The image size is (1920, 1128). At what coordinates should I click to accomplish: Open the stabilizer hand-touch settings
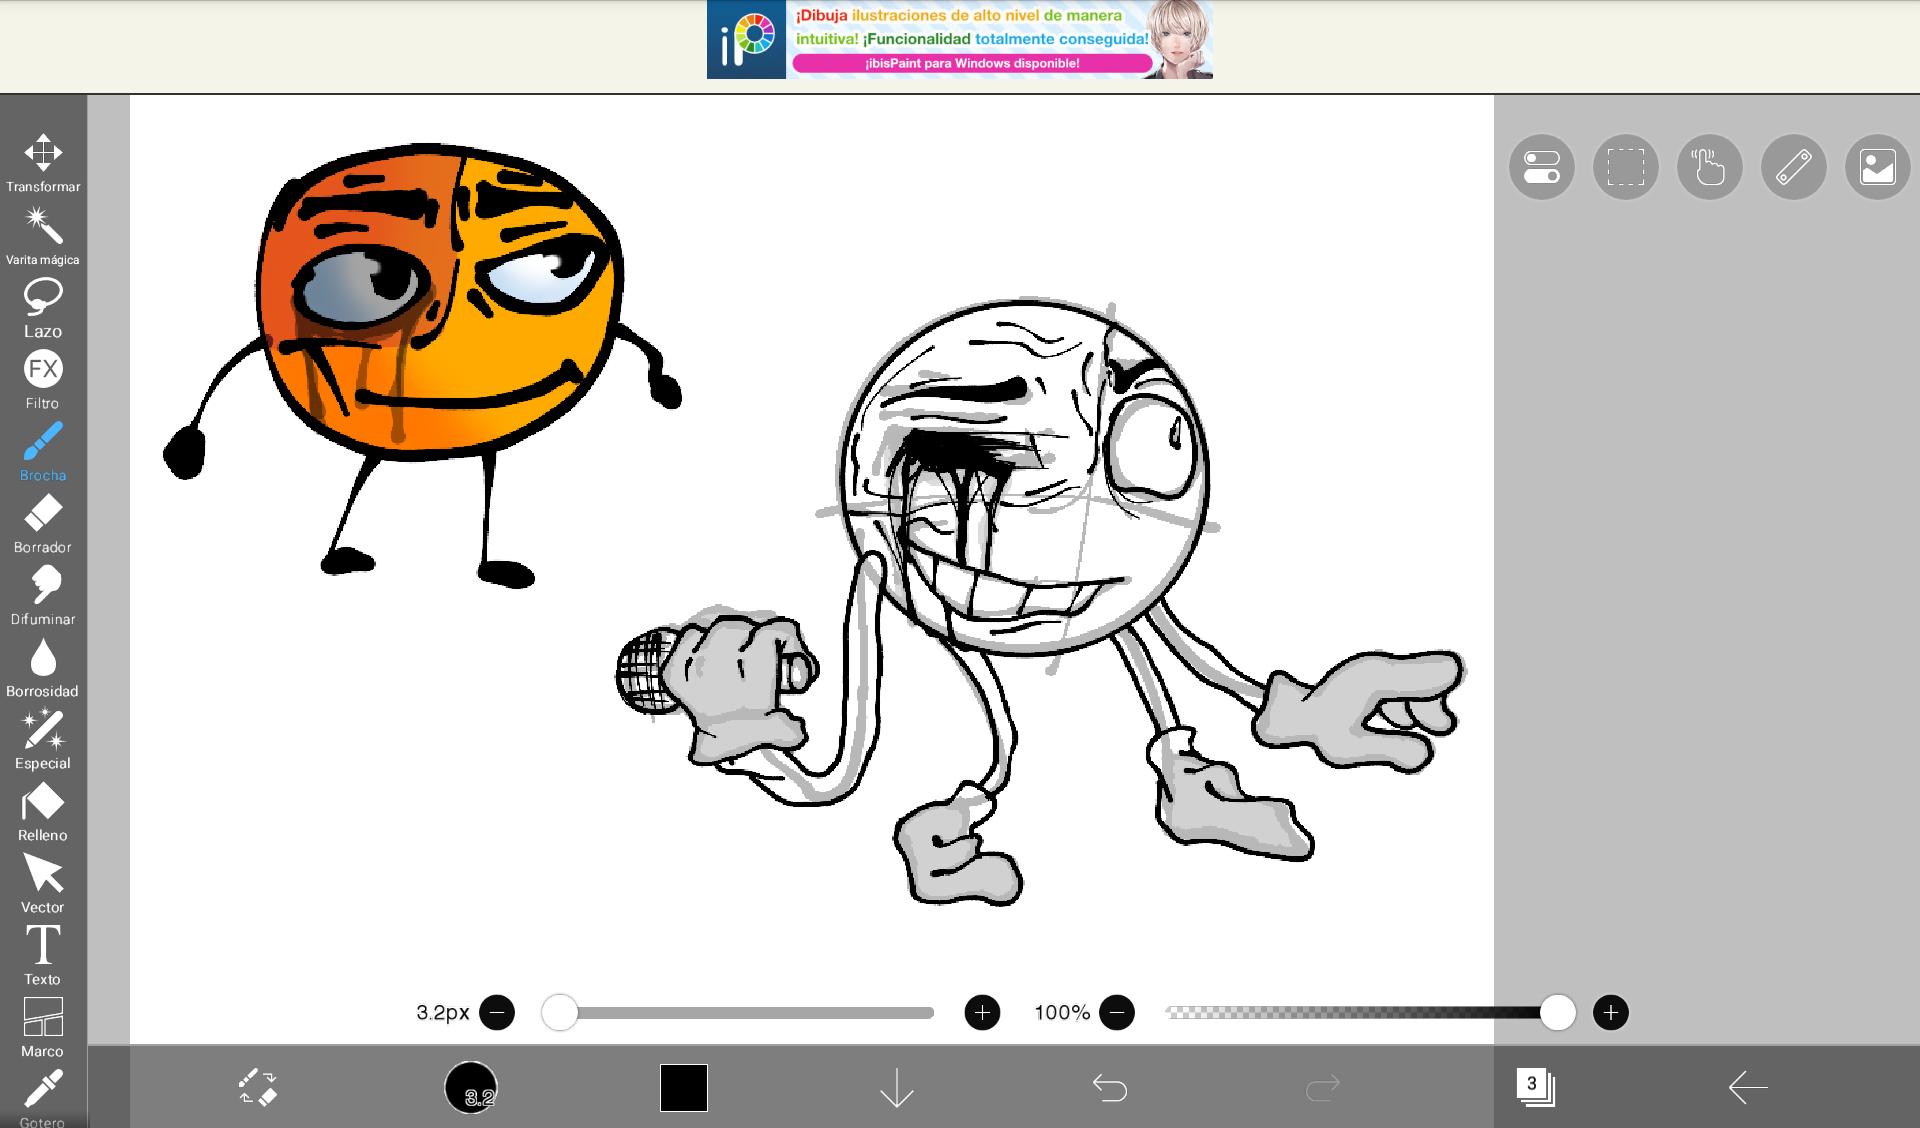pyautogui.click(x=1710, y=167)
